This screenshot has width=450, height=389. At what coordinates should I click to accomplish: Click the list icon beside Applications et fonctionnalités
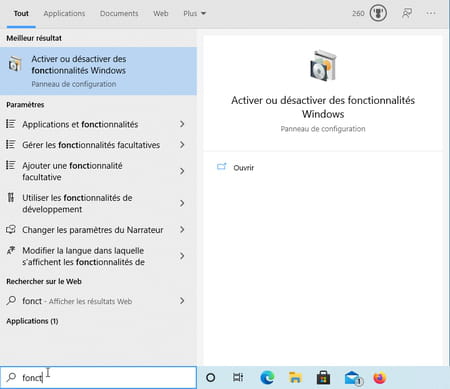point(11,124)
